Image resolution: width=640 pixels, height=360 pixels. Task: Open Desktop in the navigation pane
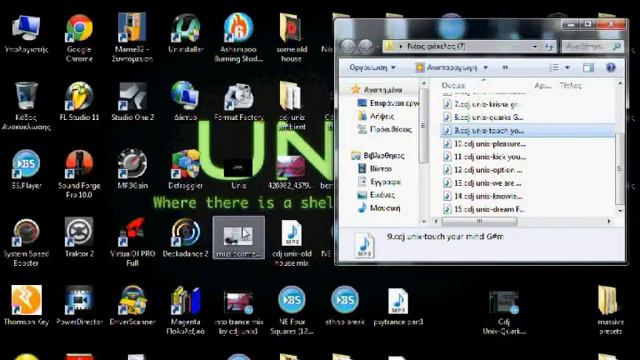pos(388,103)
